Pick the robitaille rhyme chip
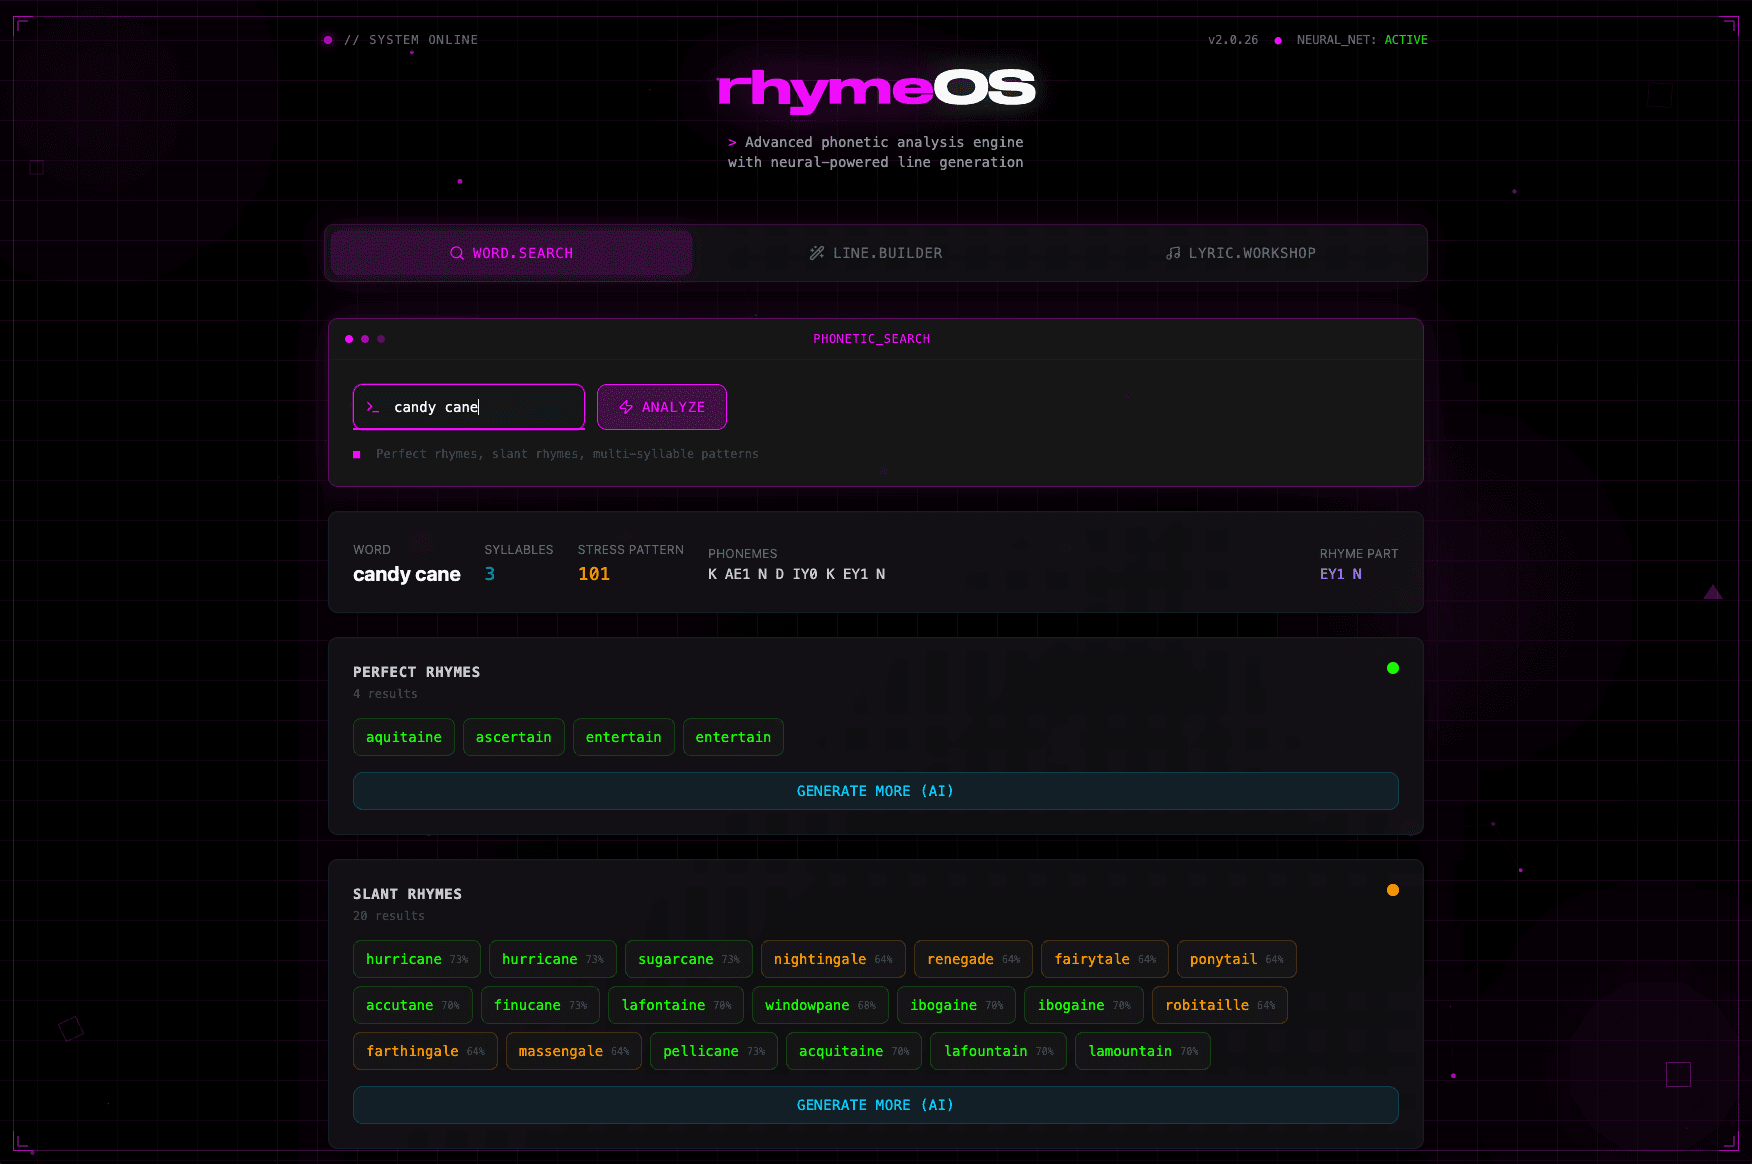This screenshot has width=1752, height=1164. 1220,1005
